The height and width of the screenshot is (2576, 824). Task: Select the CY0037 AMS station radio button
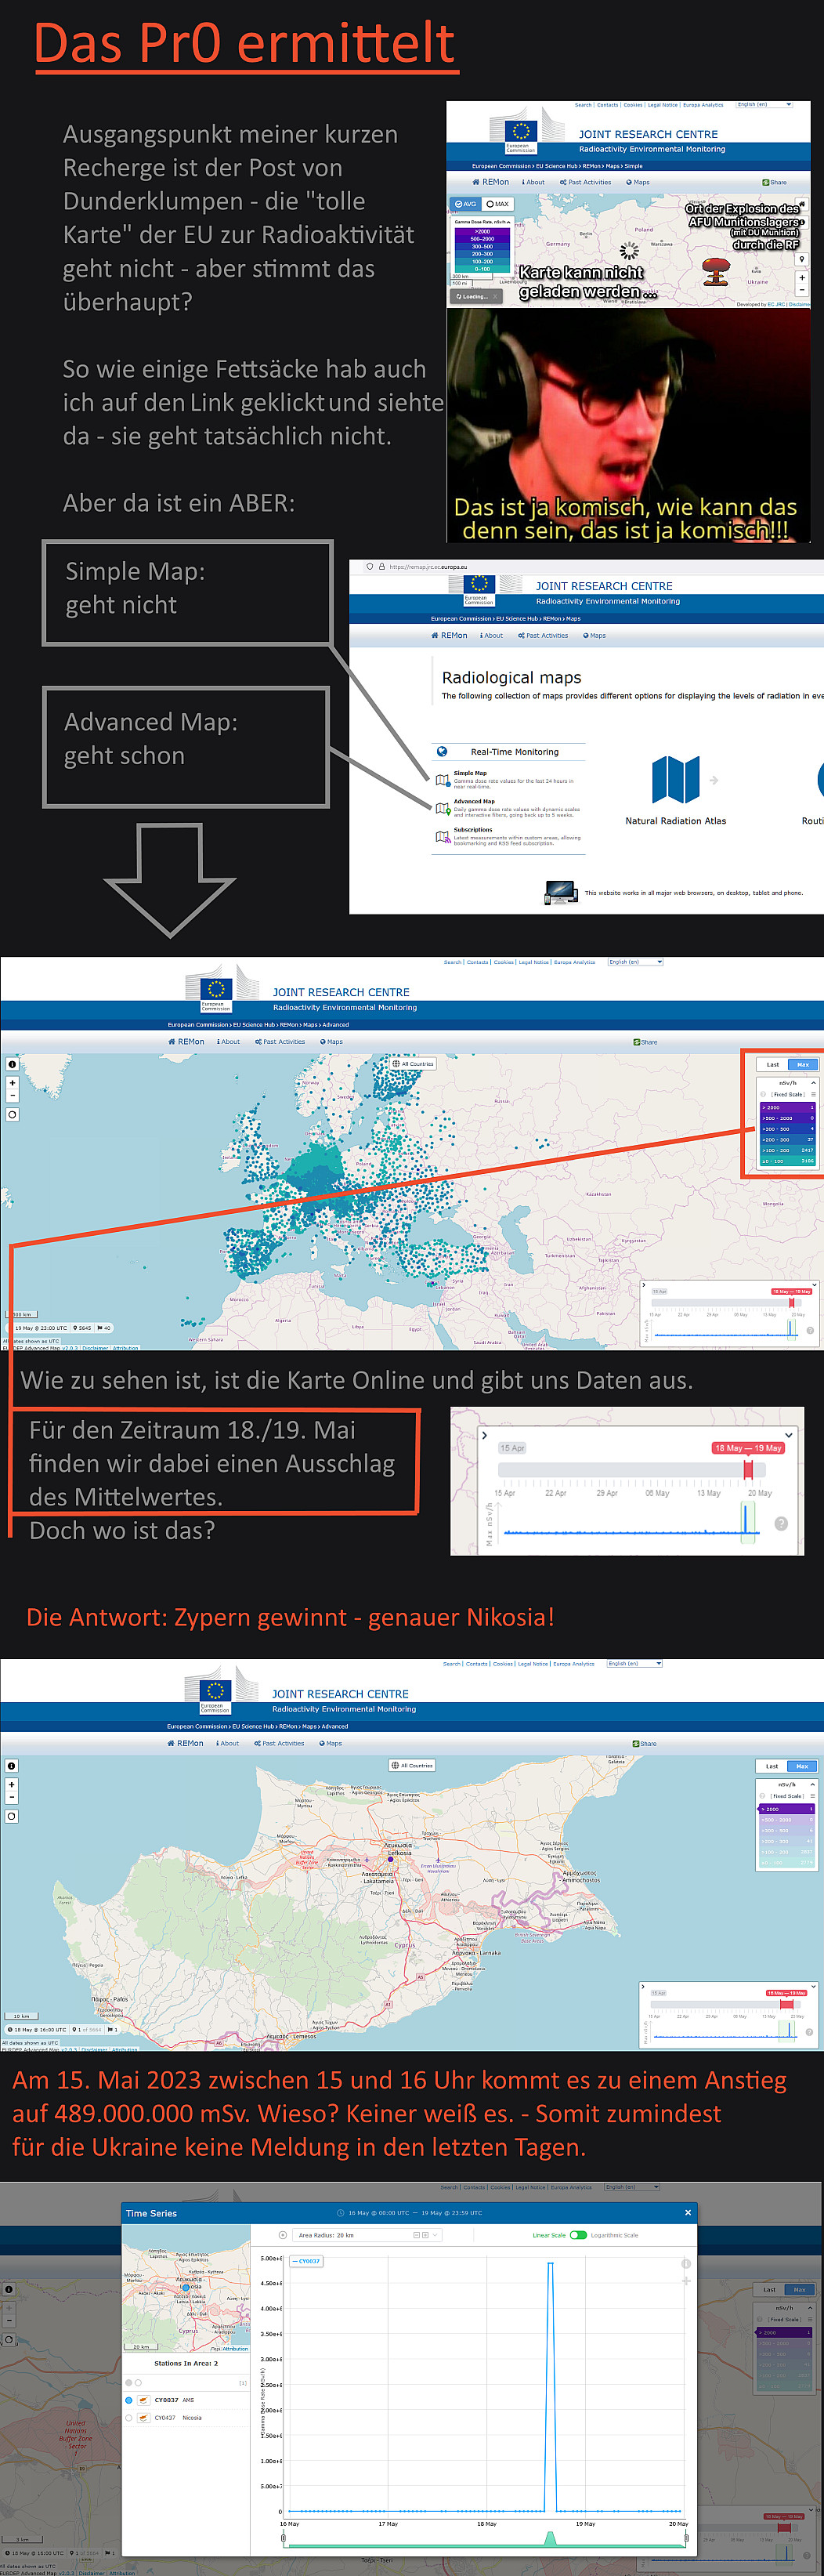129,2400
